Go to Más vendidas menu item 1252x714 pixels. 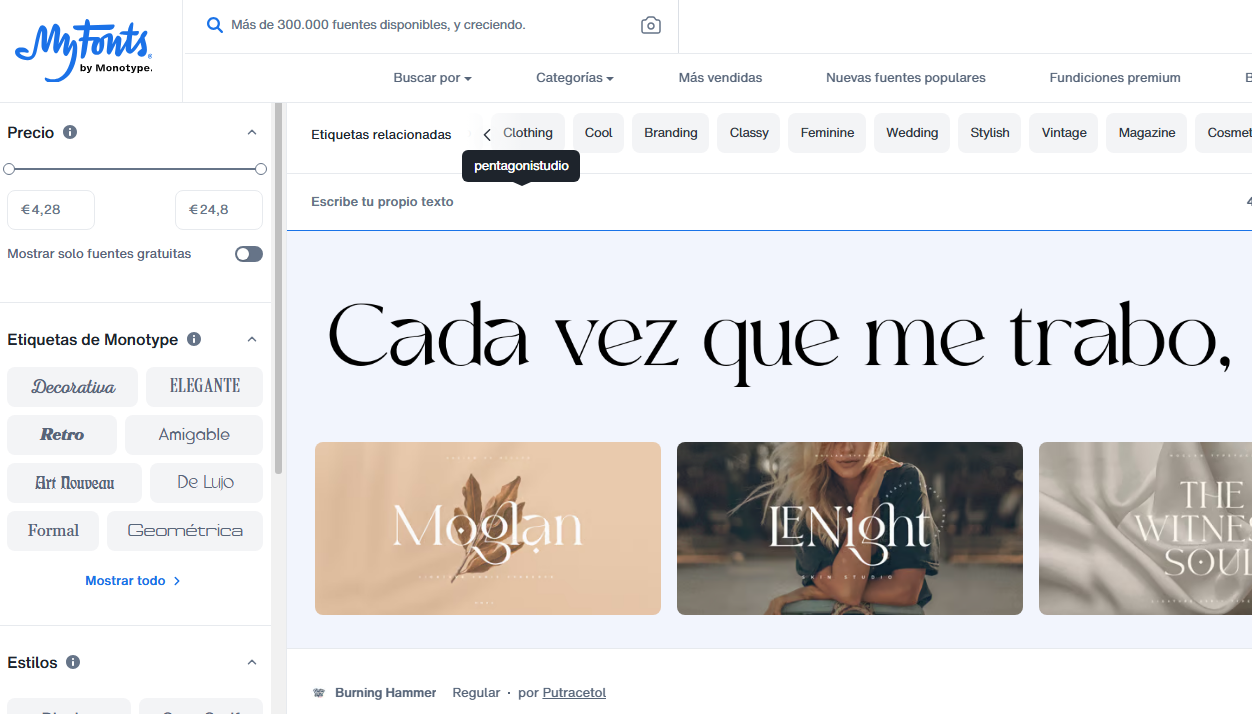pos(720,78)
